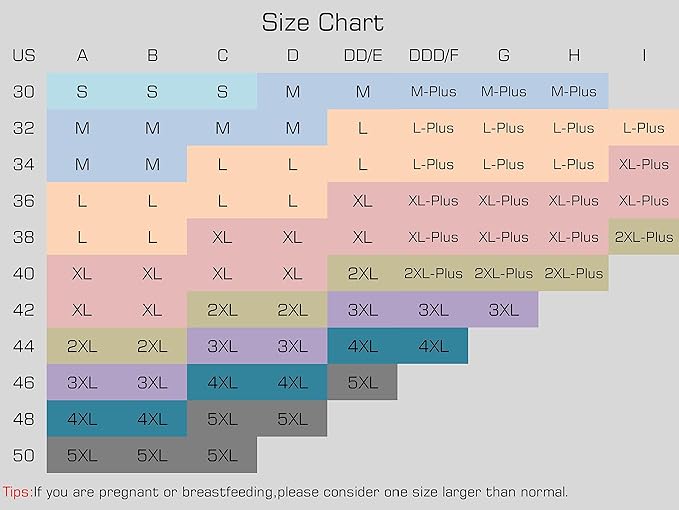679x510 pixels.
Task: Select the DD/E column header
Action: coord(362,56)
